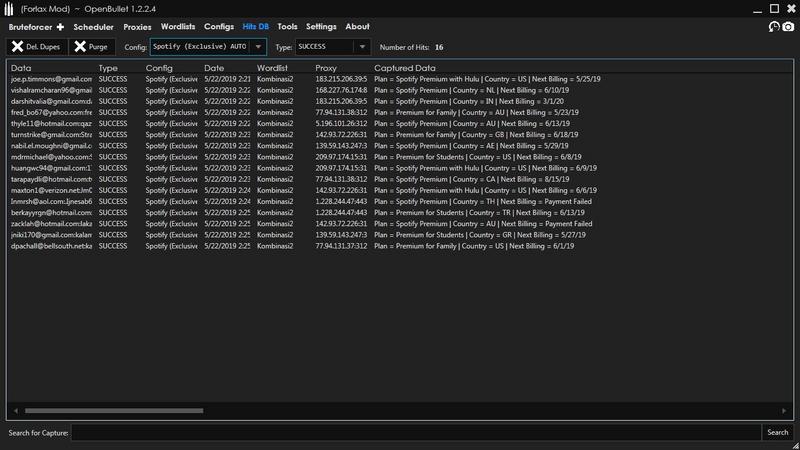The width and height of the screenshot is (800, 450).
Task: Click proxy cell 168.227.76.174:8
Action: 341,90
